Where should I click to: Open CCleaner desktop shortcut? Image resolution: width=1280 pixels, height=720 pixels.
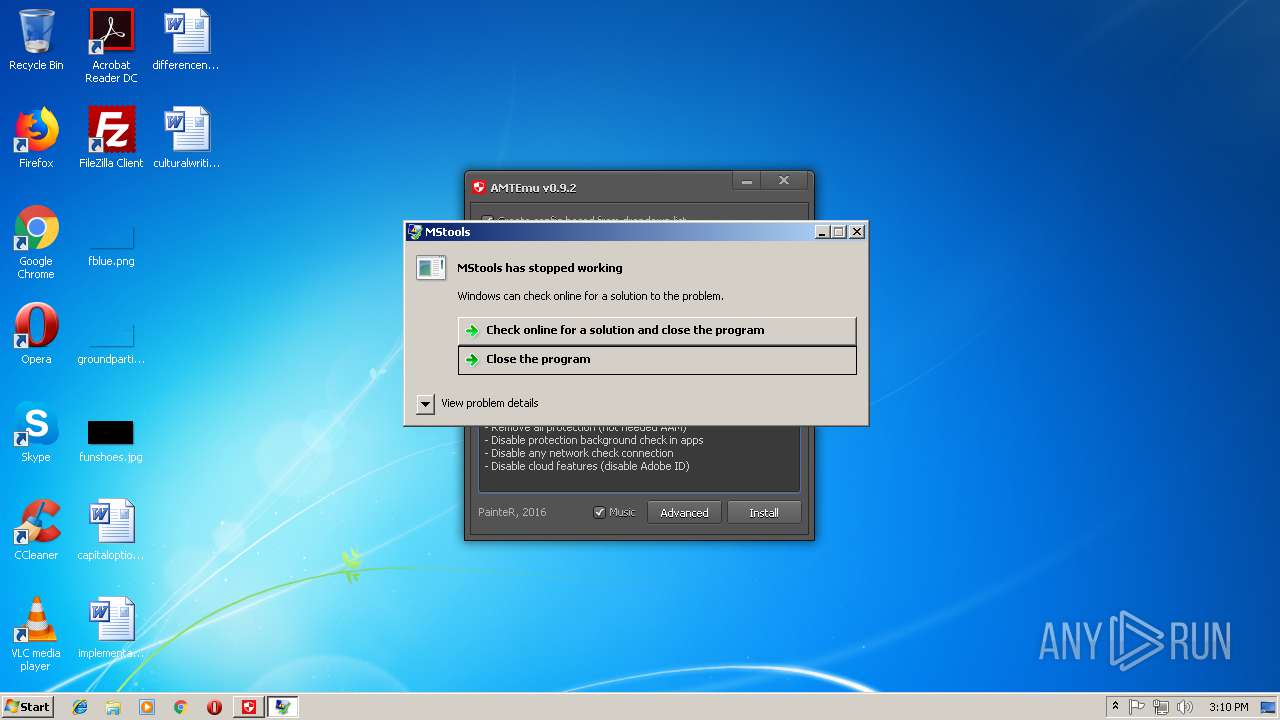tap(36, 530)
